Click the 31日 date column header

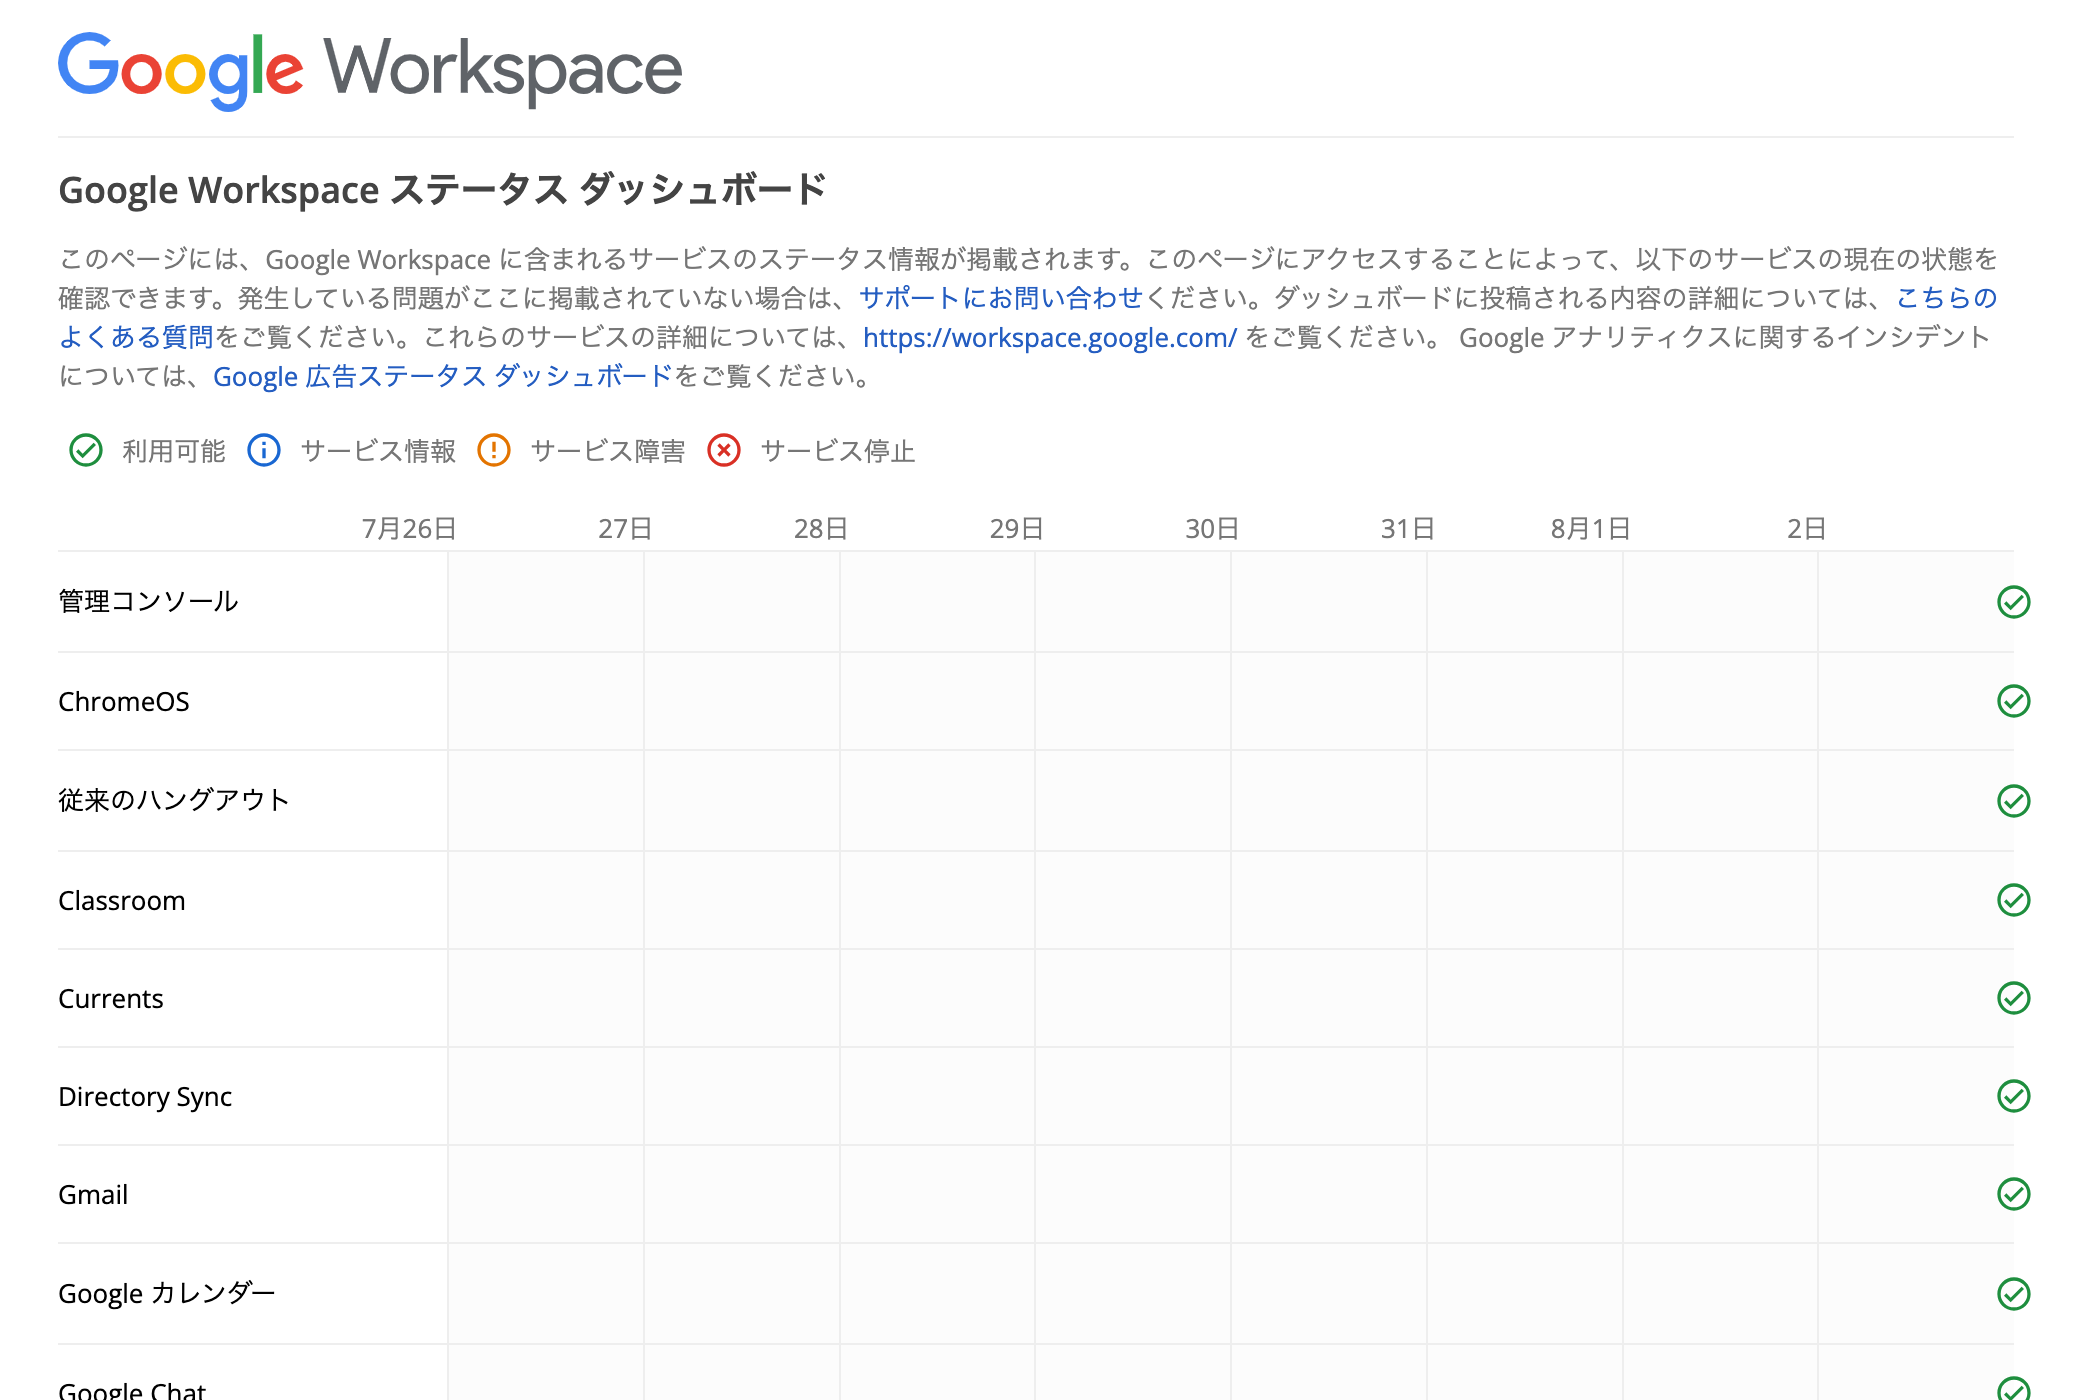(1408, 529)
